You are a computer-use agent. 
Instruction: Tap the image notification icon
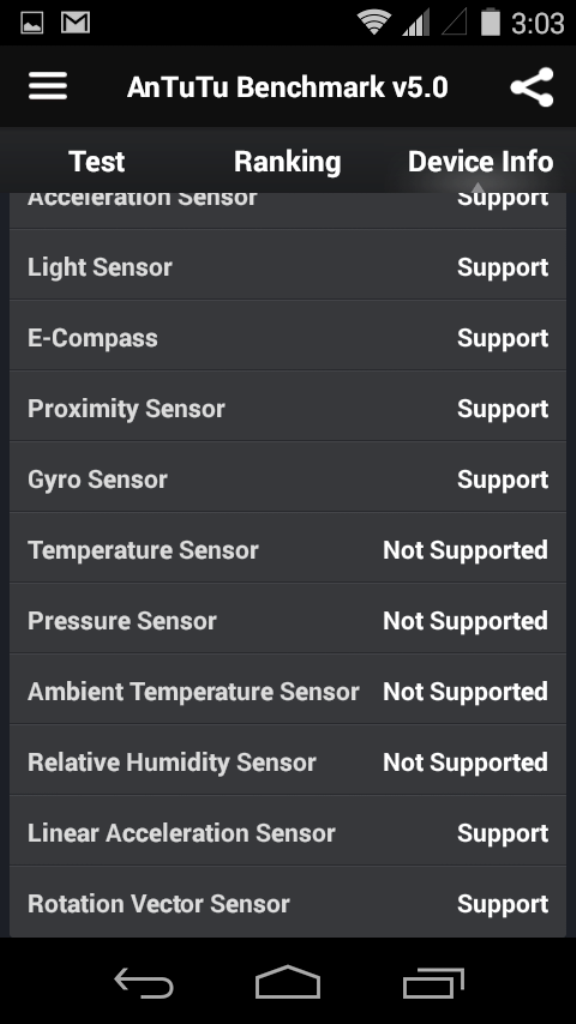(31, 23)
